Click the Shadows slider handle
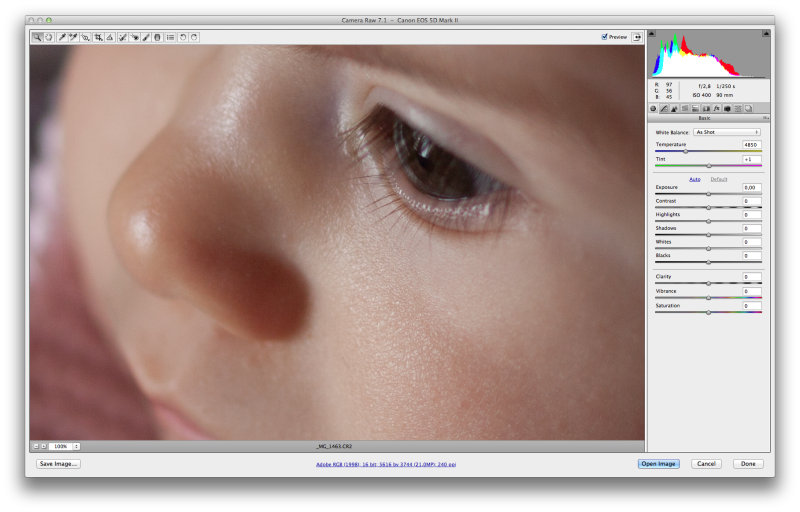 click(709, 235)
